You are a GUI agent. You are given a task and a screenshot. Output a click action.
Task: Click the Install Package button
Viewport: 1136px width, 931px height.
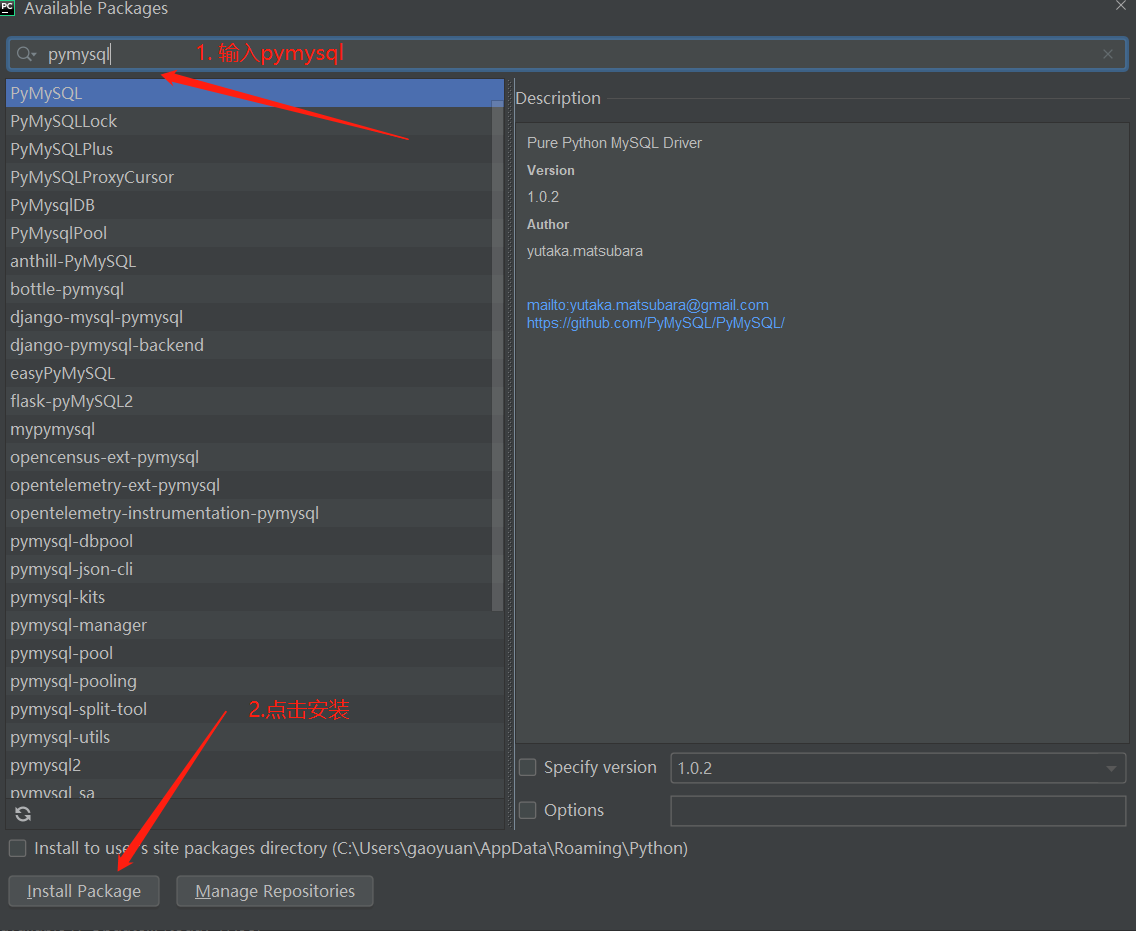click(x=84, y=891)
